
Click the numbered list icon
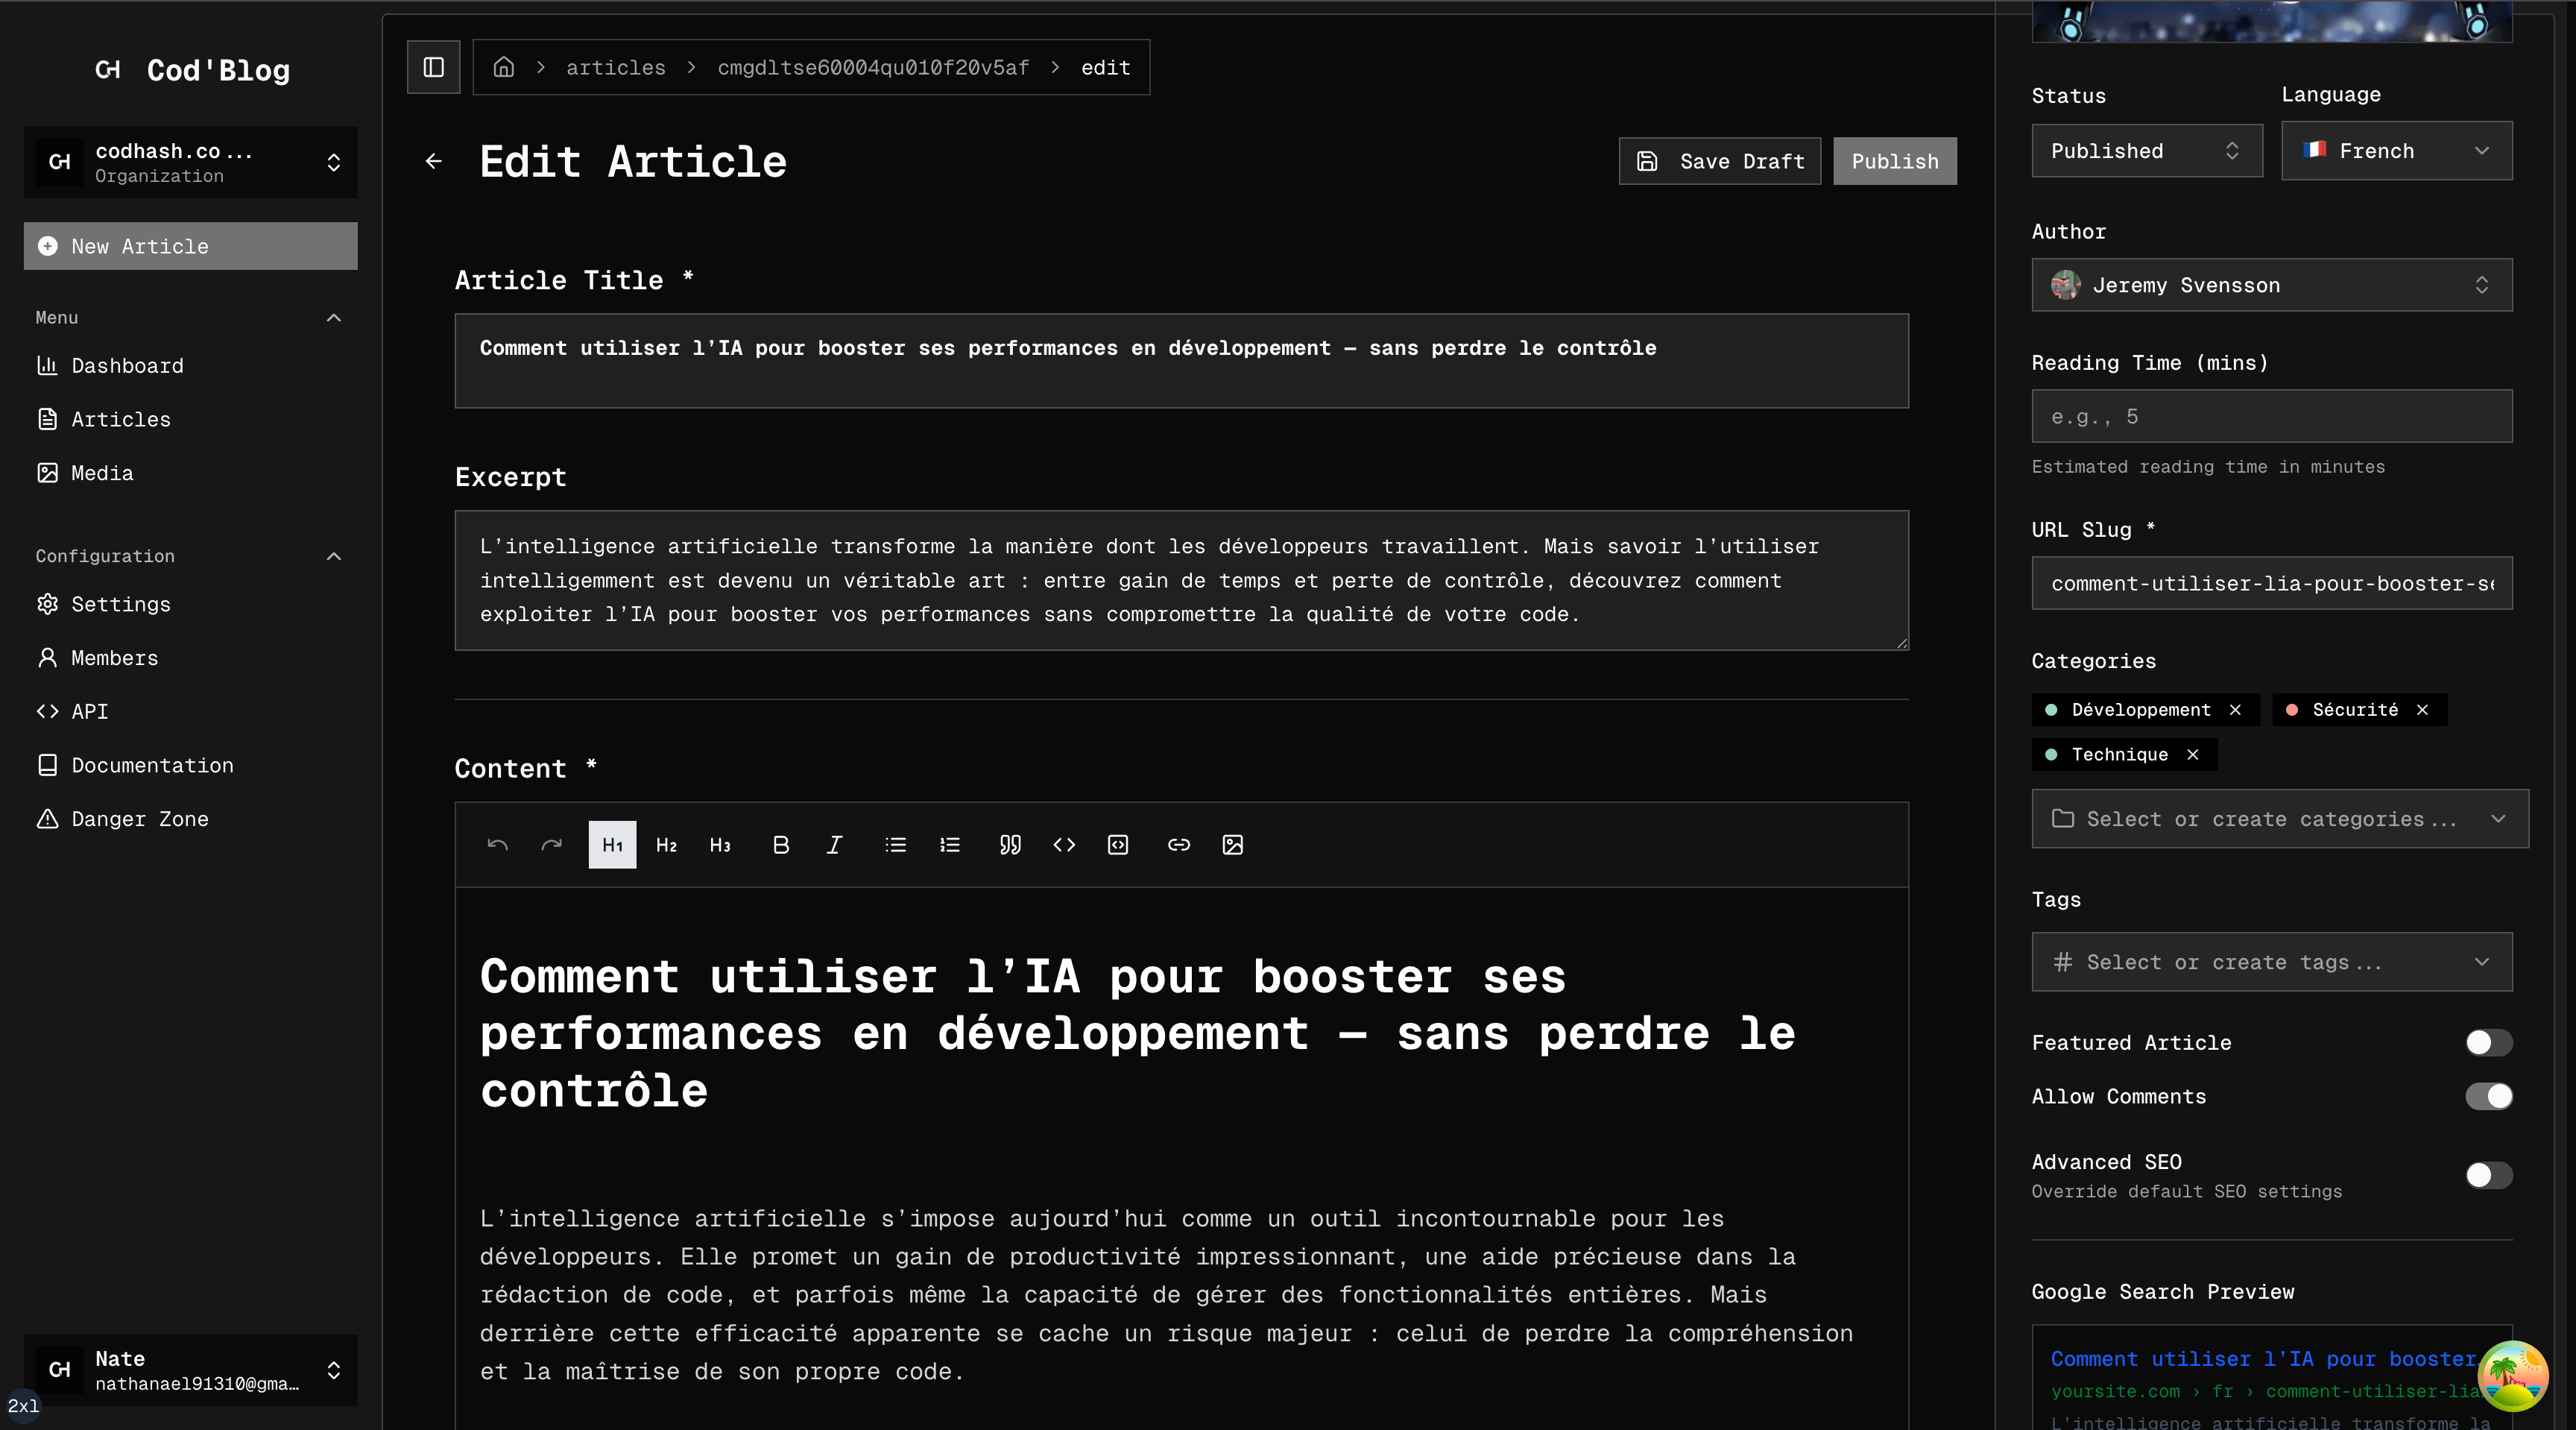click(950, 845)
